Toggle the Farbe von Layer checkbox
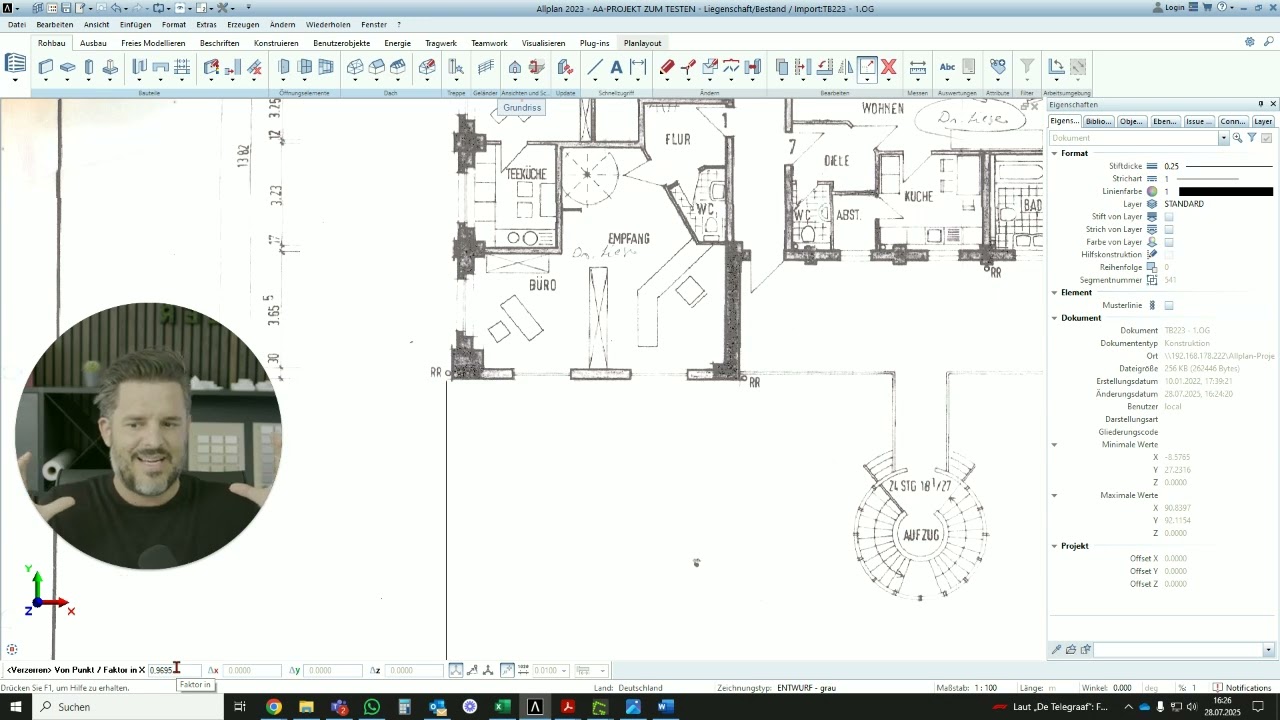This screenshot has width=1280, height=720. [1169, 242]
